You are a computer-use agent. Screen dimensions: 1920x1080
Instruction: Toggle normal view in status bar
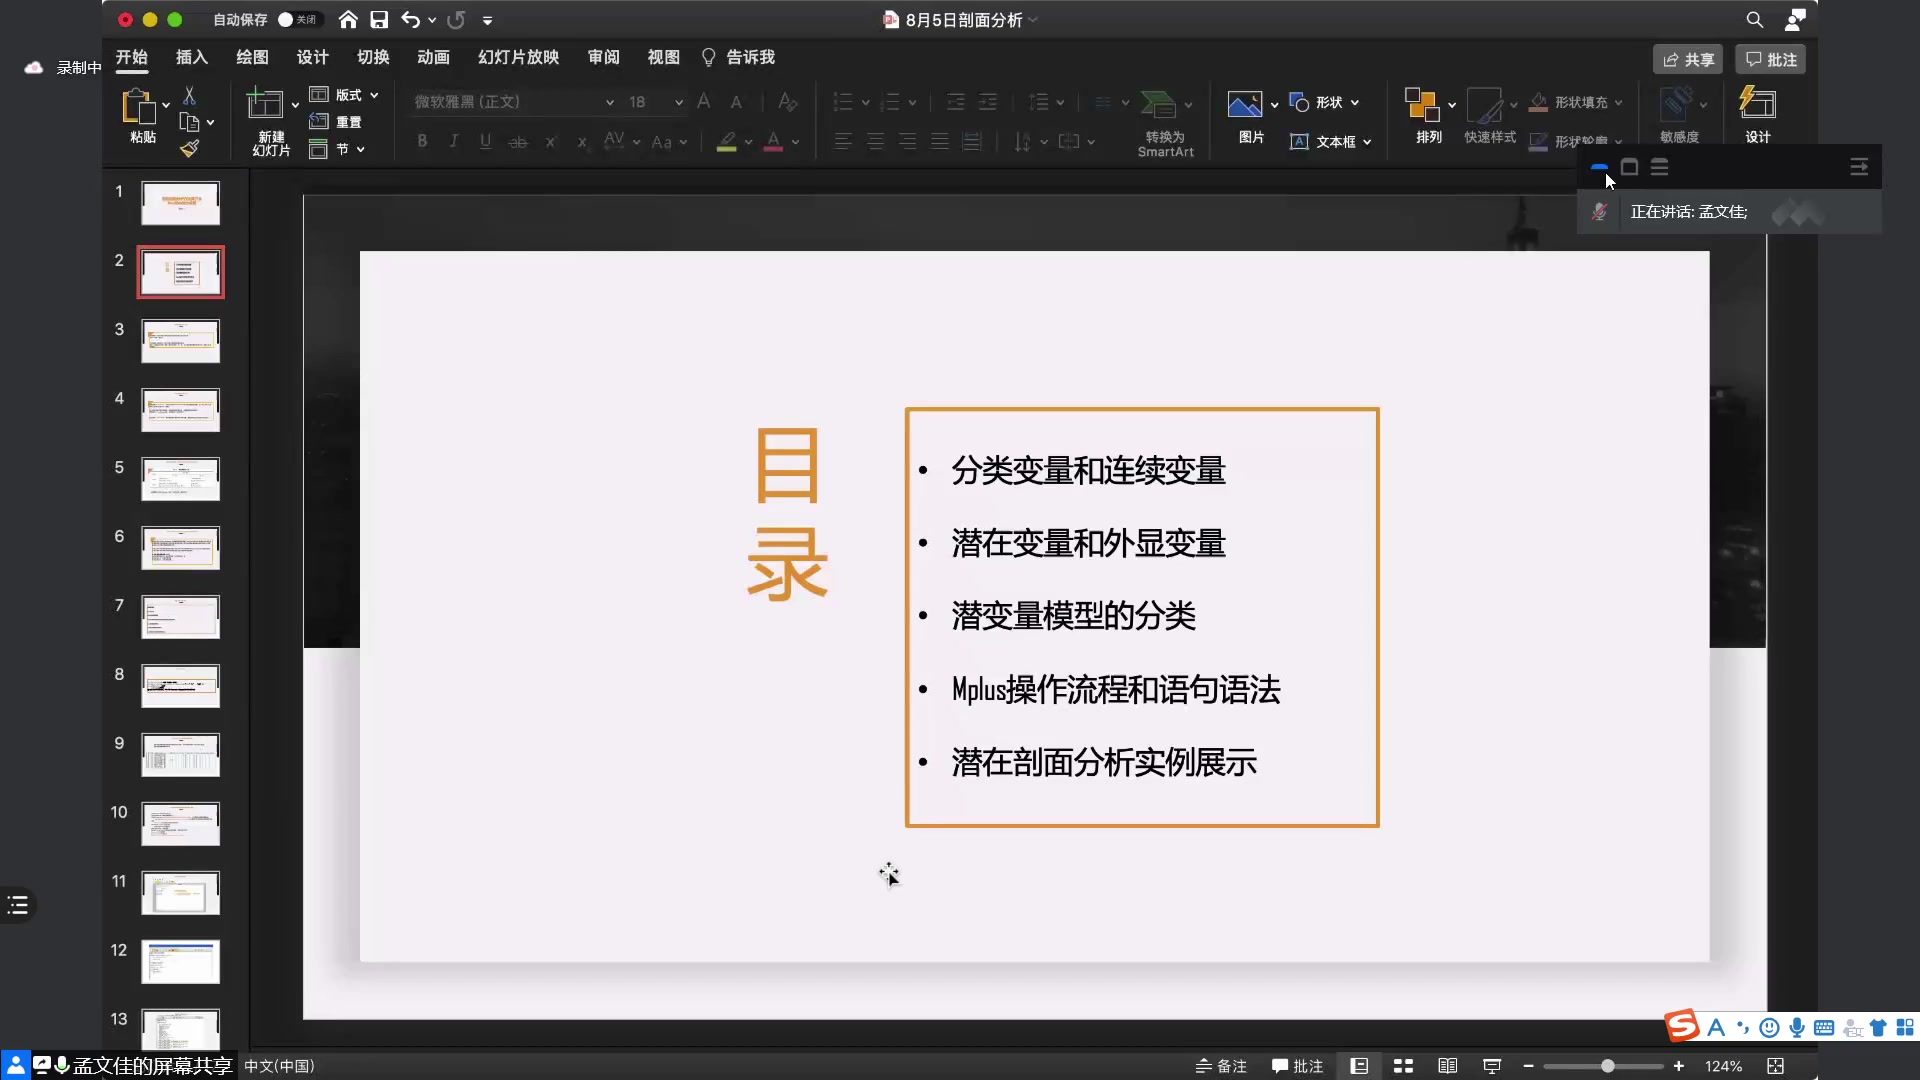[1359, 1066]
